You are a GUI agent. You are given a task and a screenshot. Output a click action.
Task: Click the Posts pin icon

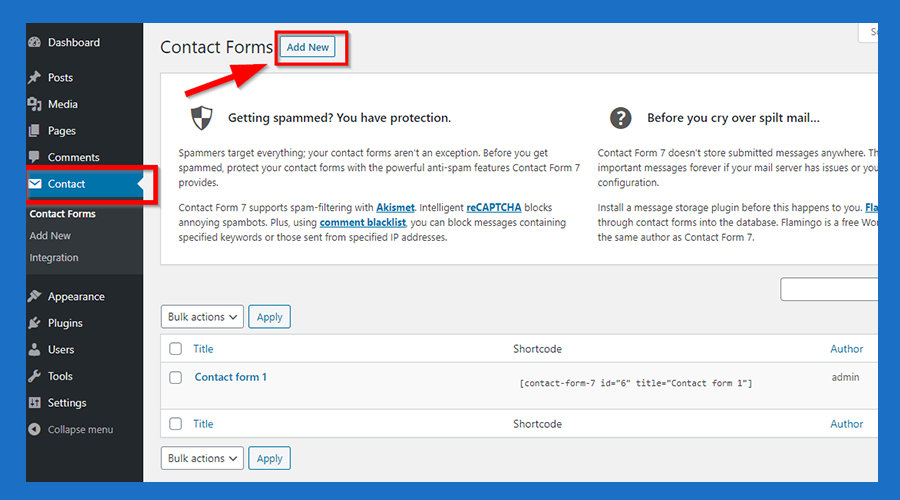pos(35,78)
